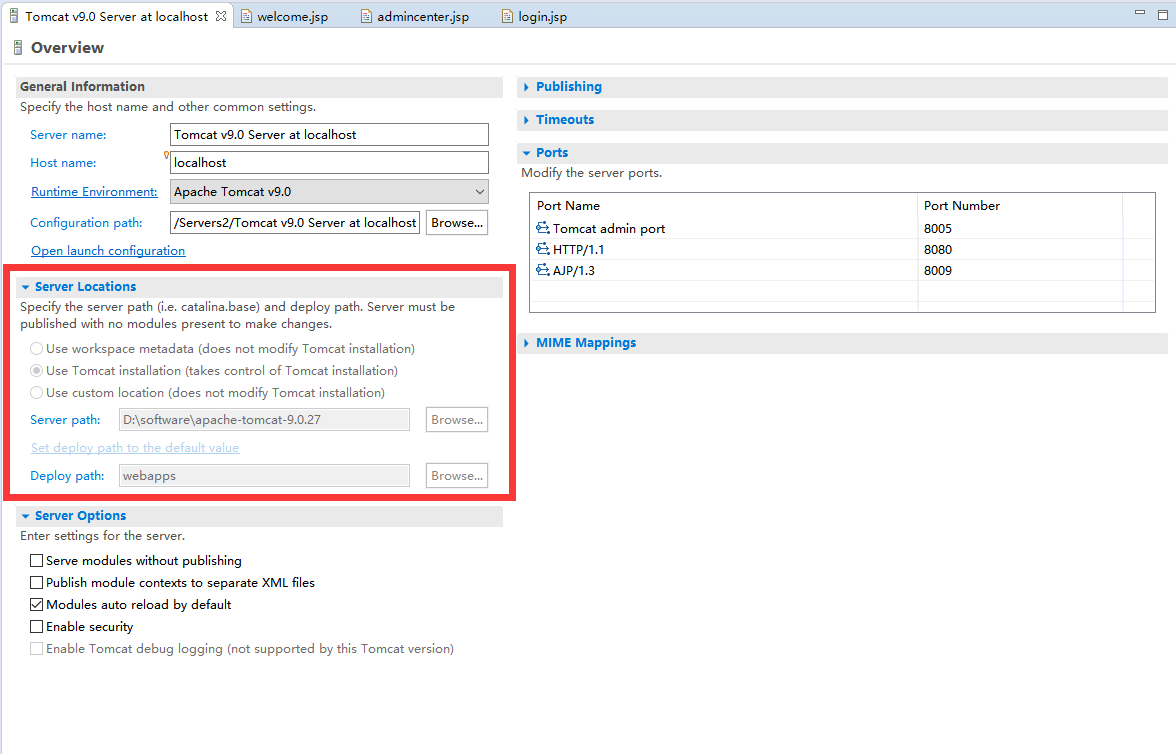The image size is (1176, 754).
Task: Minimize the editor area
Action: pyautogui.click(x=1140, y=13)
